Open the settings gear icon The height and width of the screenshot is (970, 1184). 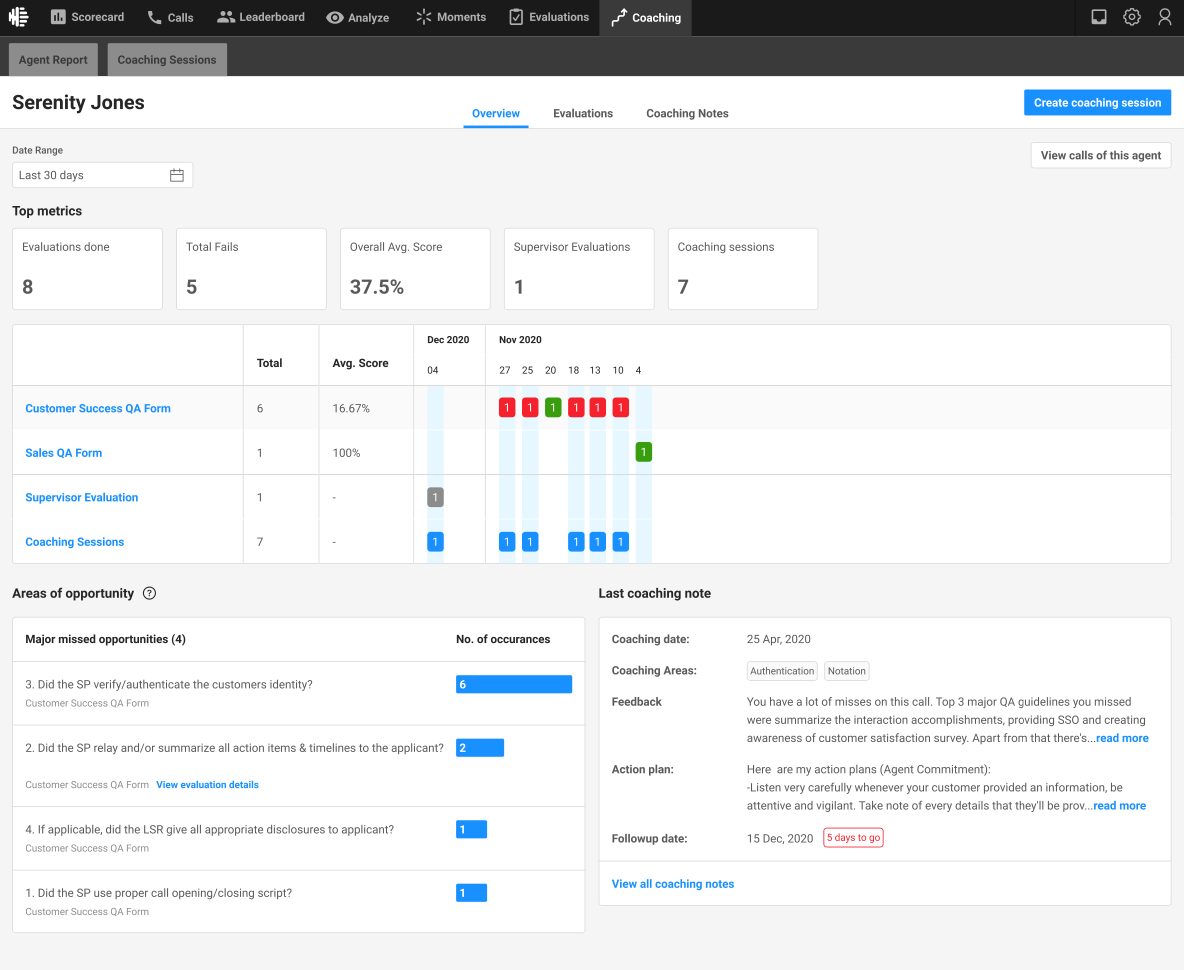click(x=1131, y=17)
